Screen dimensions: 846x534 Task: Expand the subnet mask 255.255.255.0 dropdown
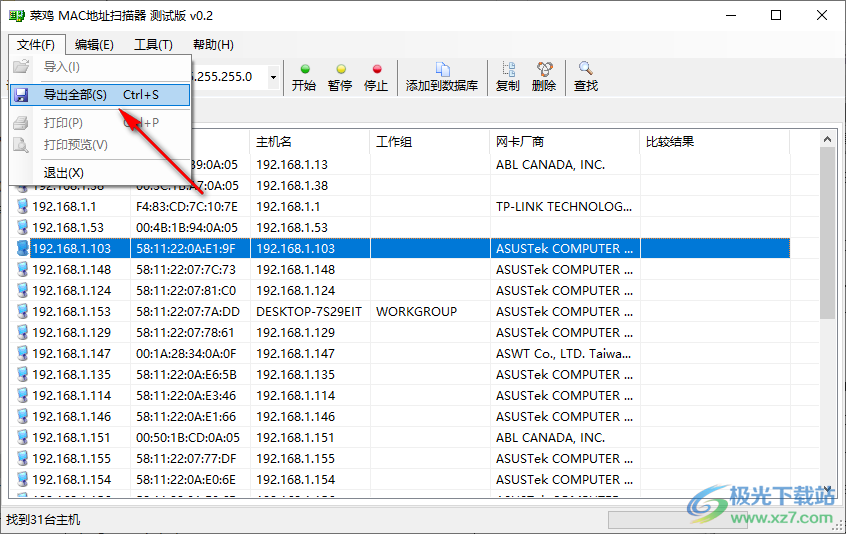(x=274, y=77)
